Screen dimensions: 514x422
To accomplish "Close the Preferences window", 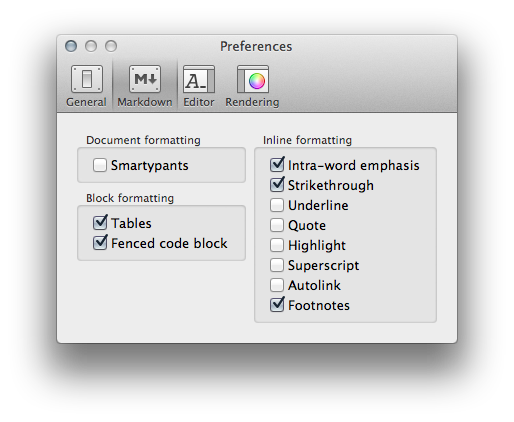I will (x=71, y=46).
